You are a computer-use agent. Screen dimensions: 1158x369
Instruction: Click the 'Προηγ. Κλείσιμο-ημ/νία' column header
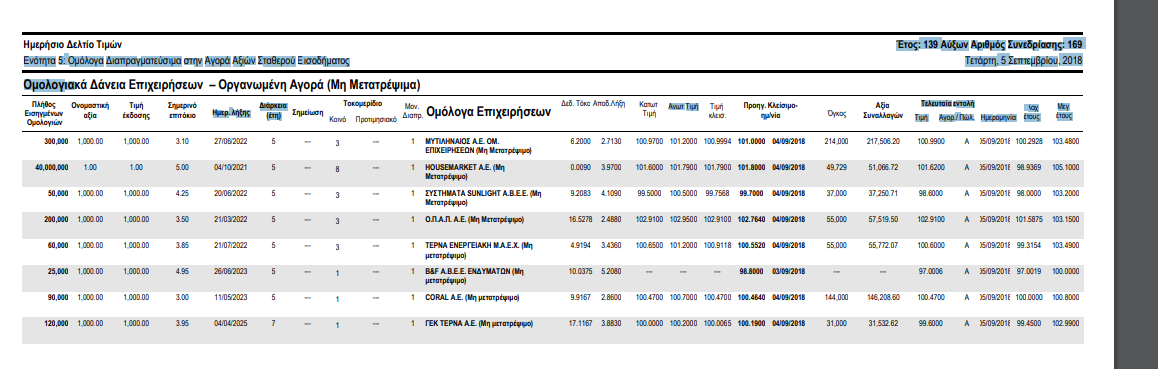coord(771,110)
